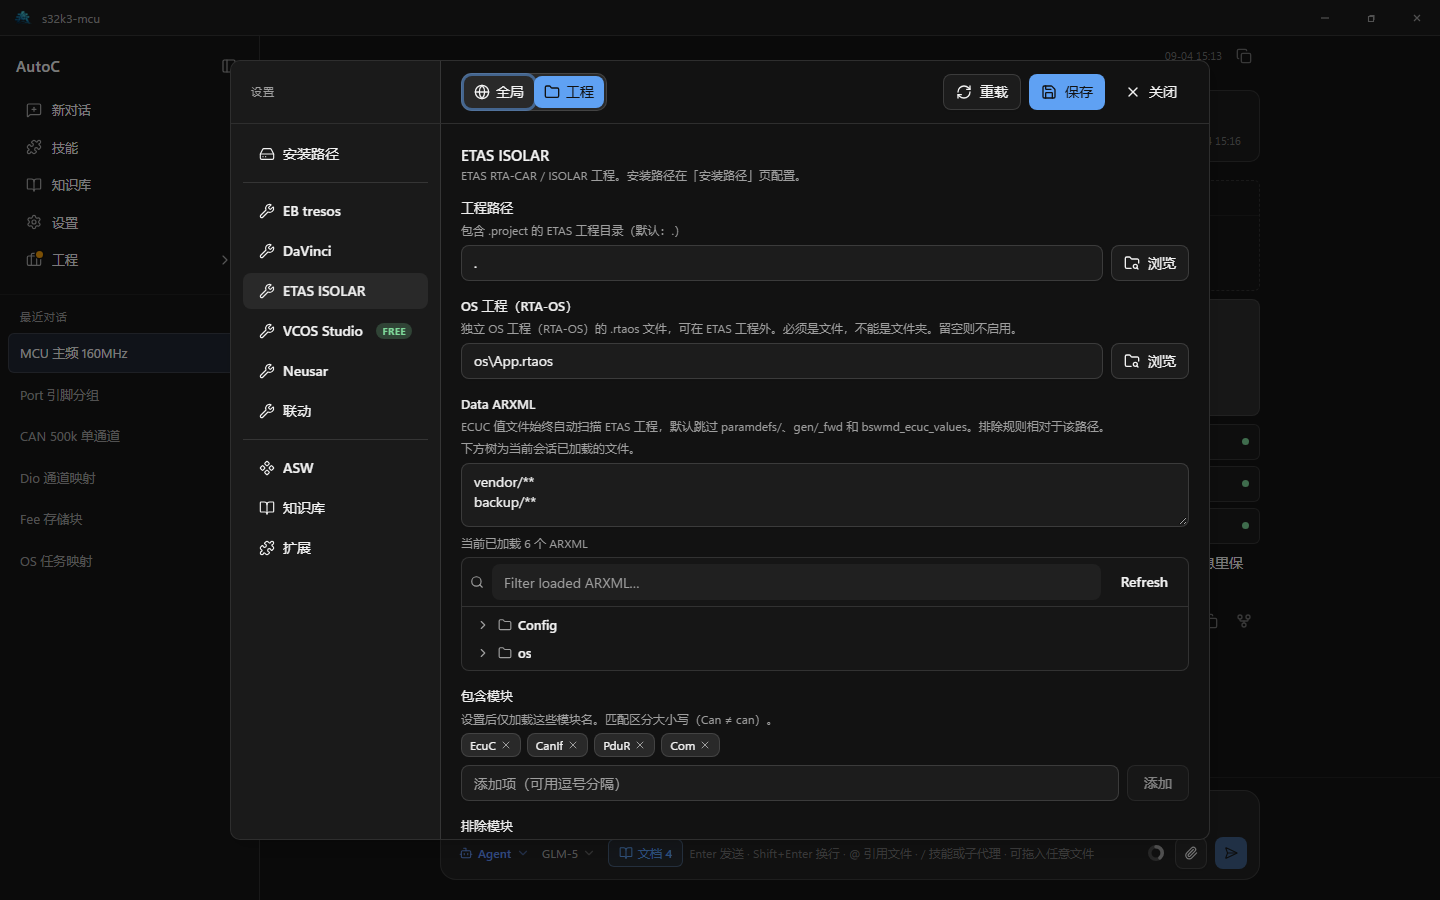Click the FREE badge next to VCOS Studio
The width and height of the screenshot is (1440, 900).
pyautogui.click(x=394, y=331)
